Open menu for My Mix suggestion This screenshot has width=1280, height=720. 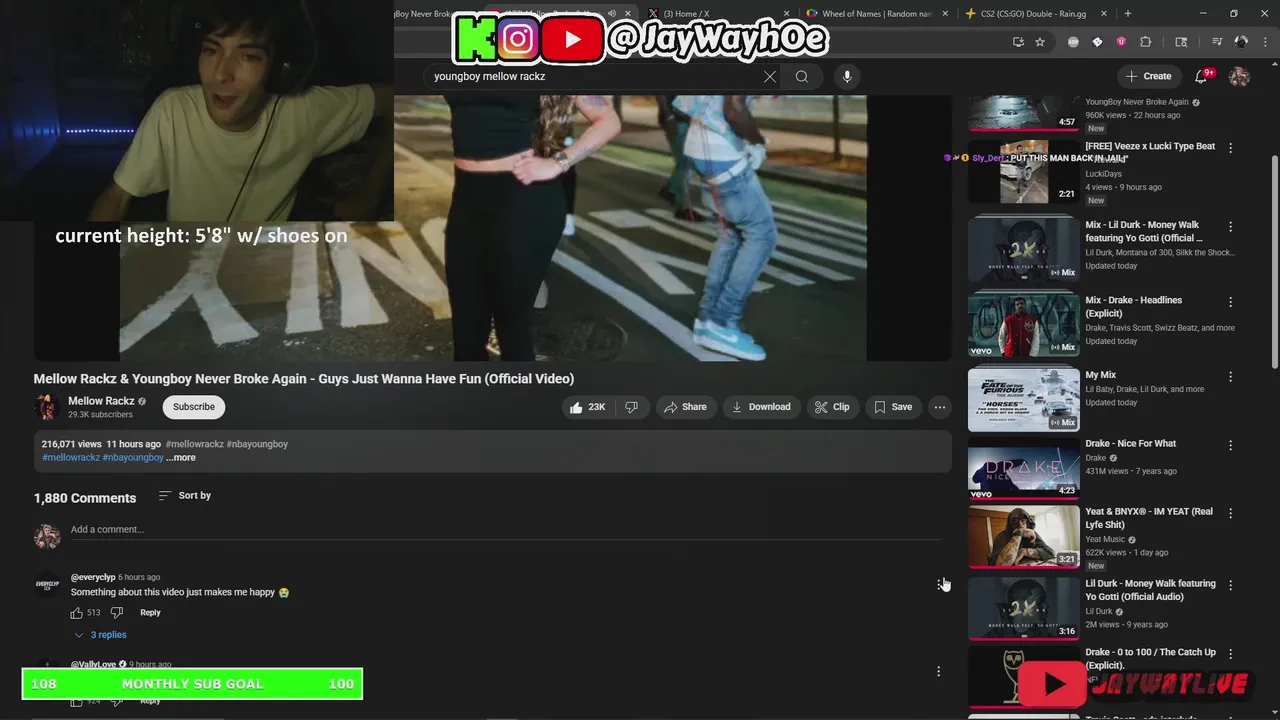(x=1231, y=376)
